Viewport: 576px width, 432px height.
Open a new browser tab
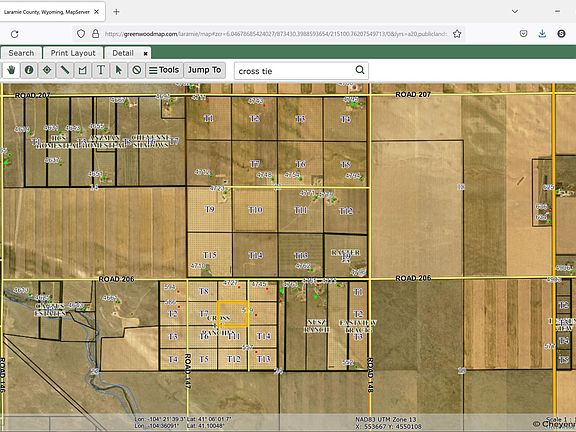116,12
